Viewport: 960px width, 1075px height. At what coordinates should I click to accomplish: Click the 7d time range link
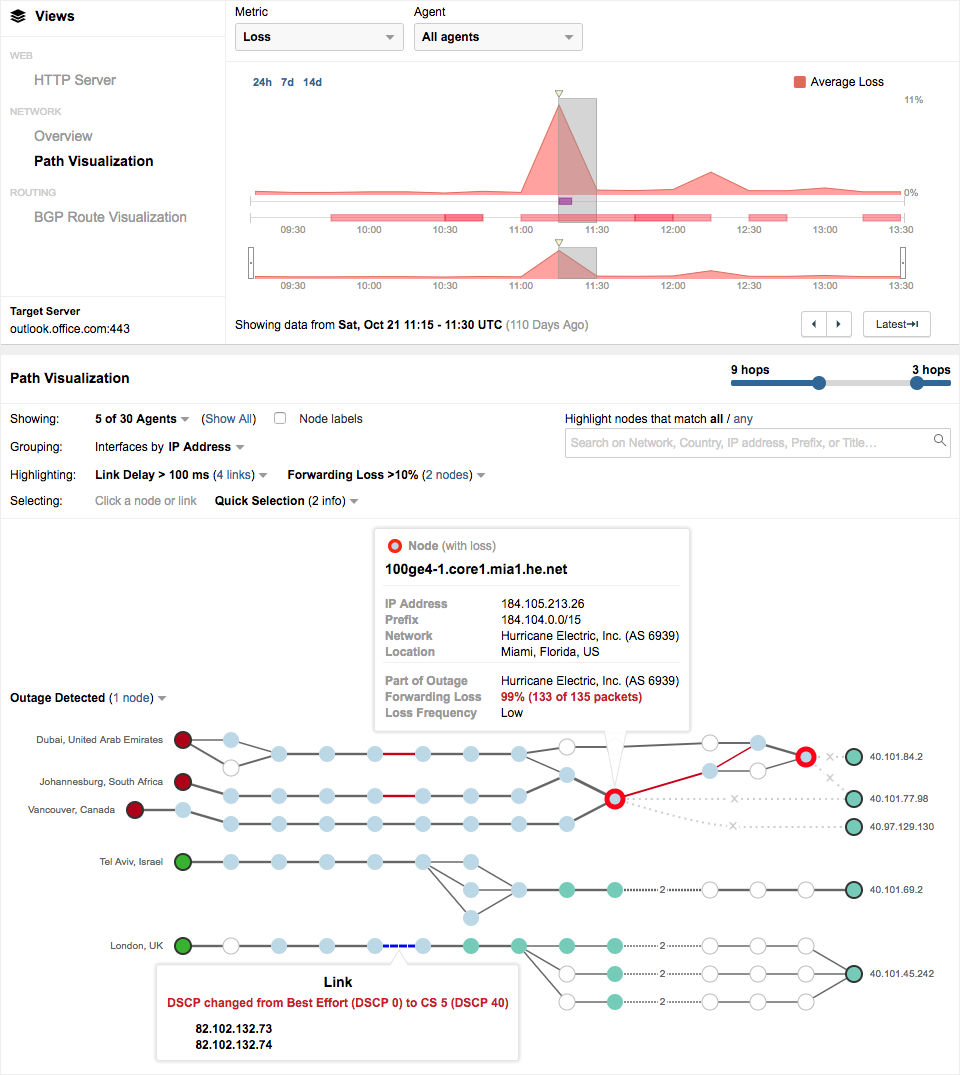point(287,82)
